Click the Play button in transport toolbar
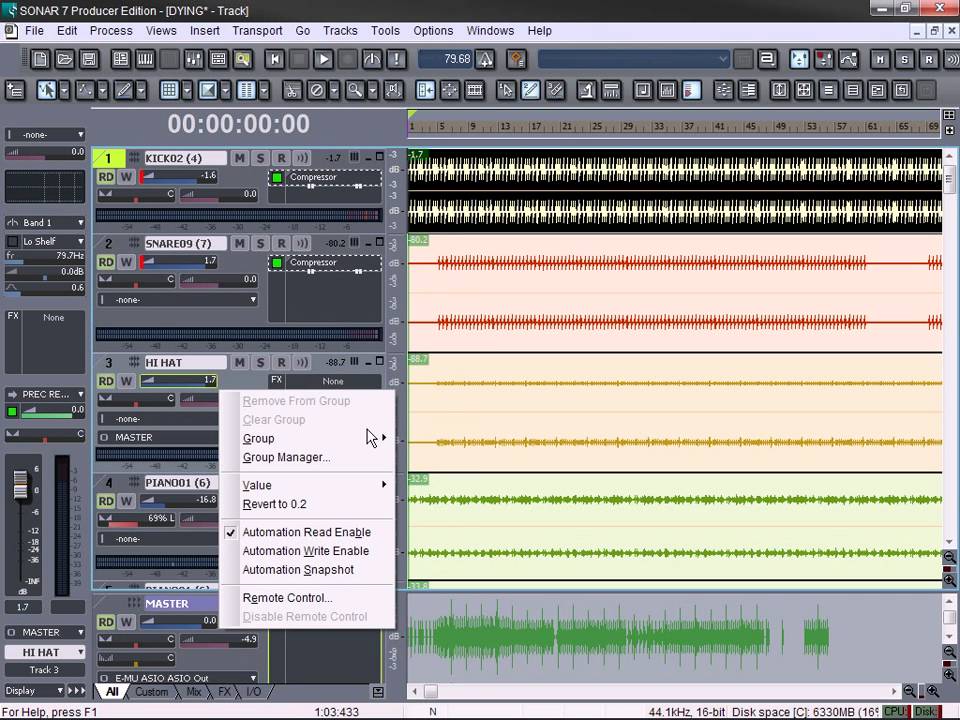This screenshot has height=720, width=960. 323,60
